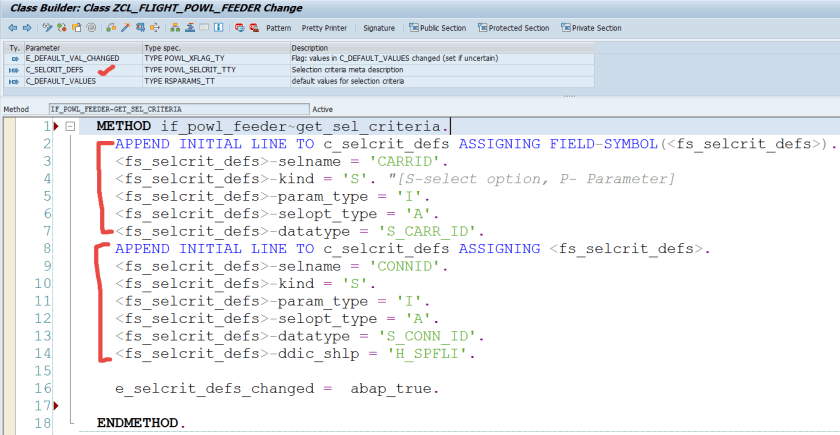Click the Enhance spiral icon
The width and height of the screenshot is (840, 435).
click(x=91, y=28)
